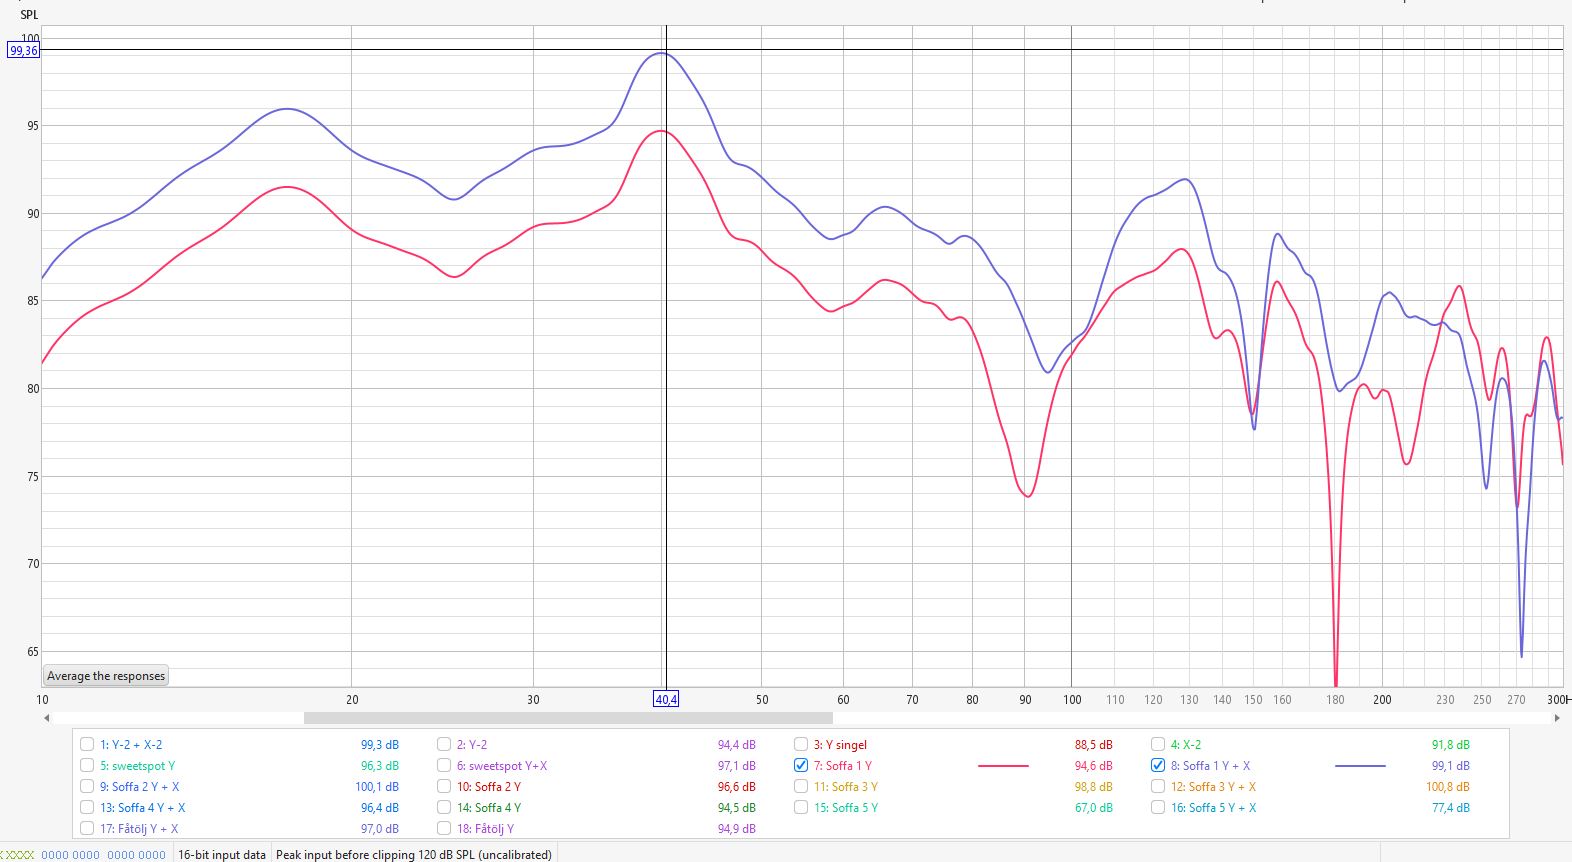Show the 11: Soffa 3 Y trace

tap(801, 786)
